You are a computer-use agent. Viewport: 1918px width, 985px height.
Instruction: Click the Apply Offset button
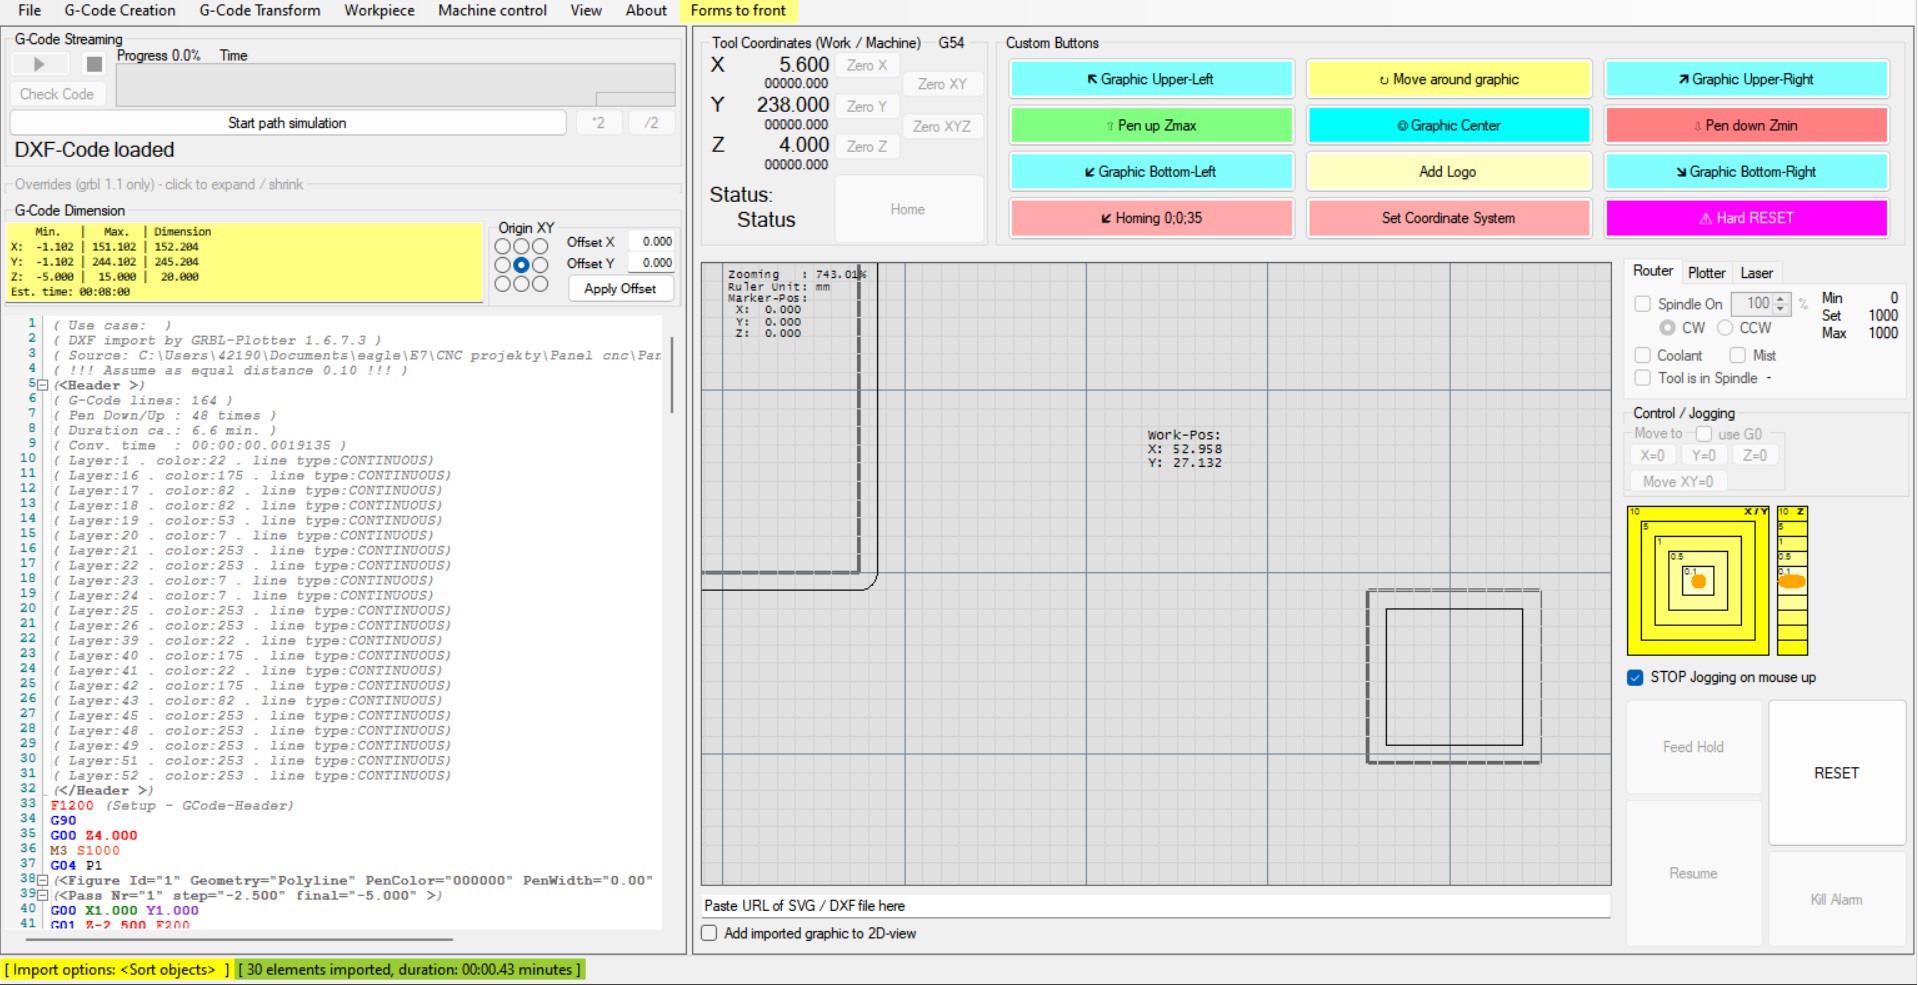(620, 288)
